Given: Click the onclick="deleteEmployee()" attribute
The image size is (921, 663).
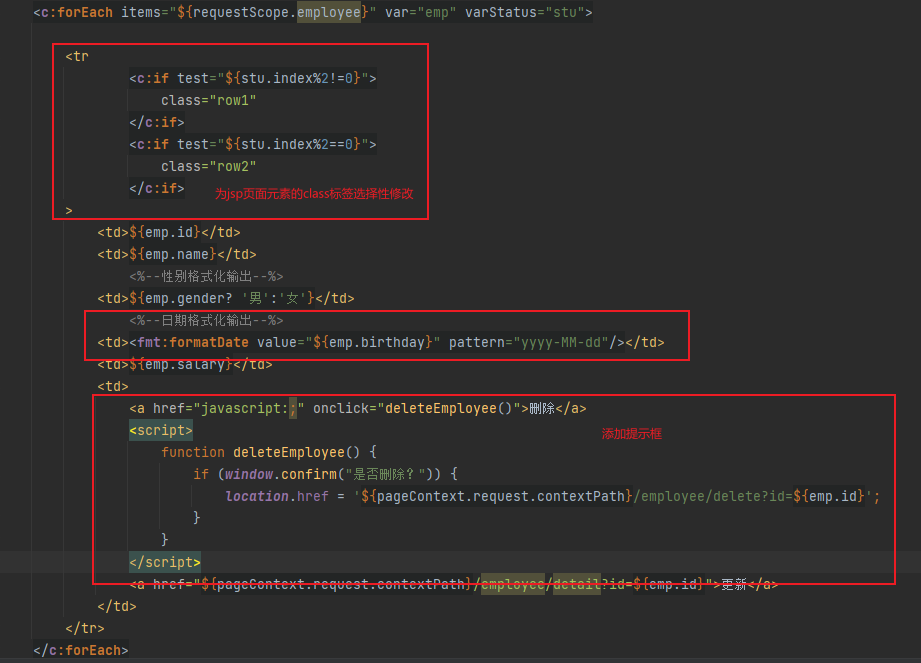Looking at the screenshot, I should [416, 408].
